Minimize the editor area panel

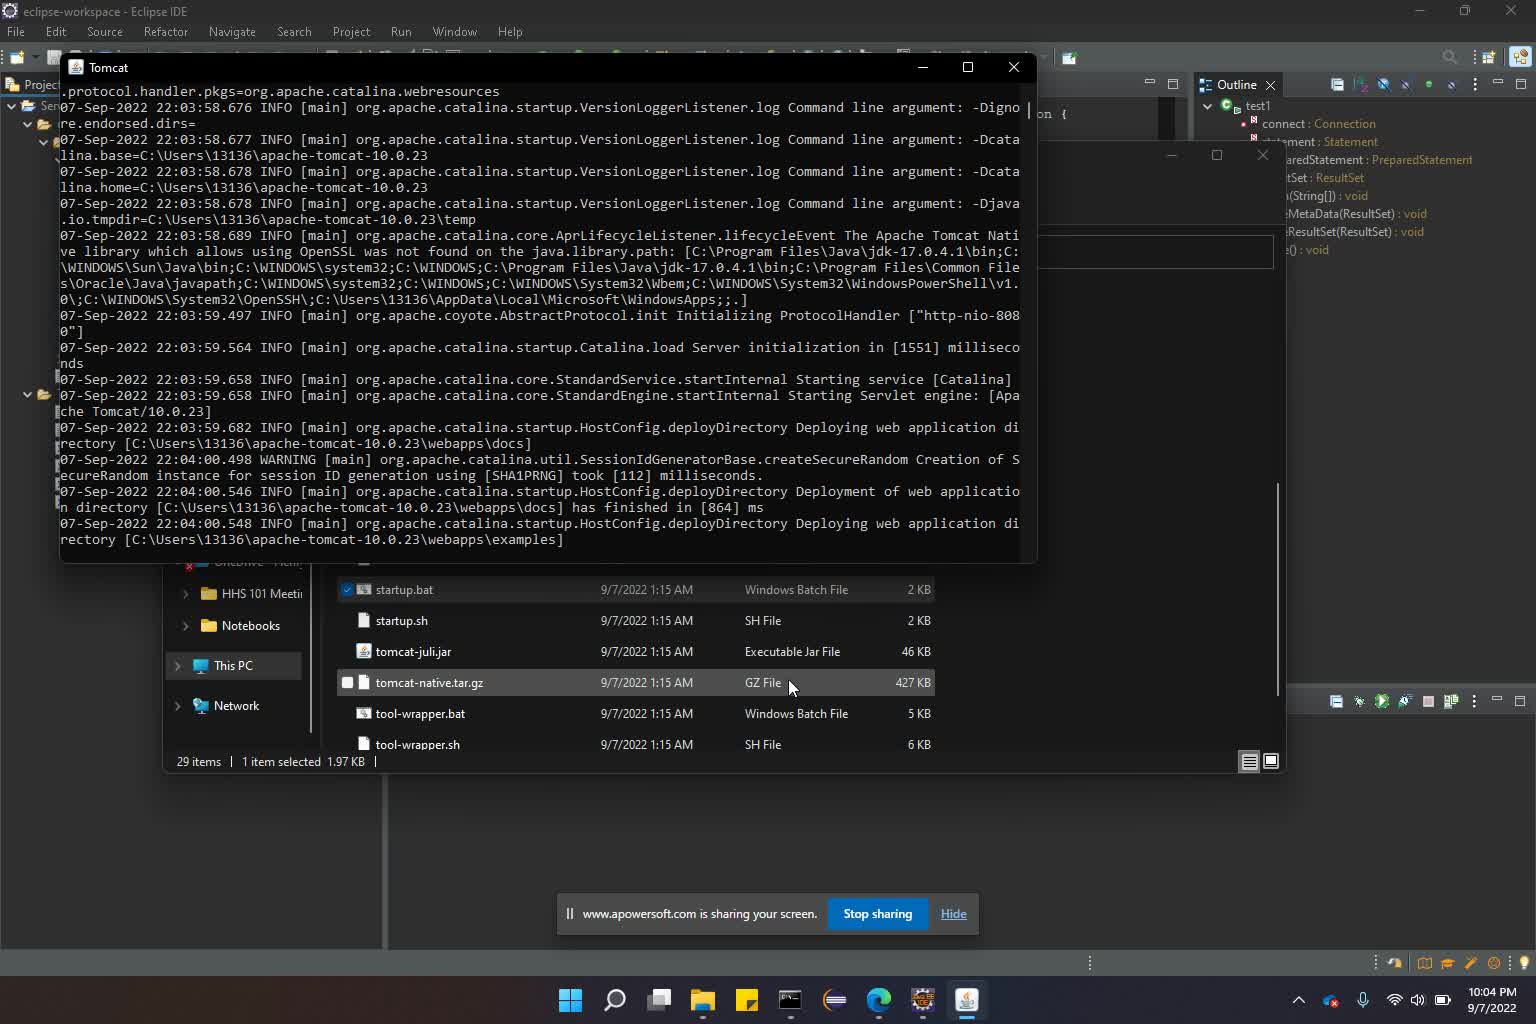pyautogui.click(x=1150, y=83)
